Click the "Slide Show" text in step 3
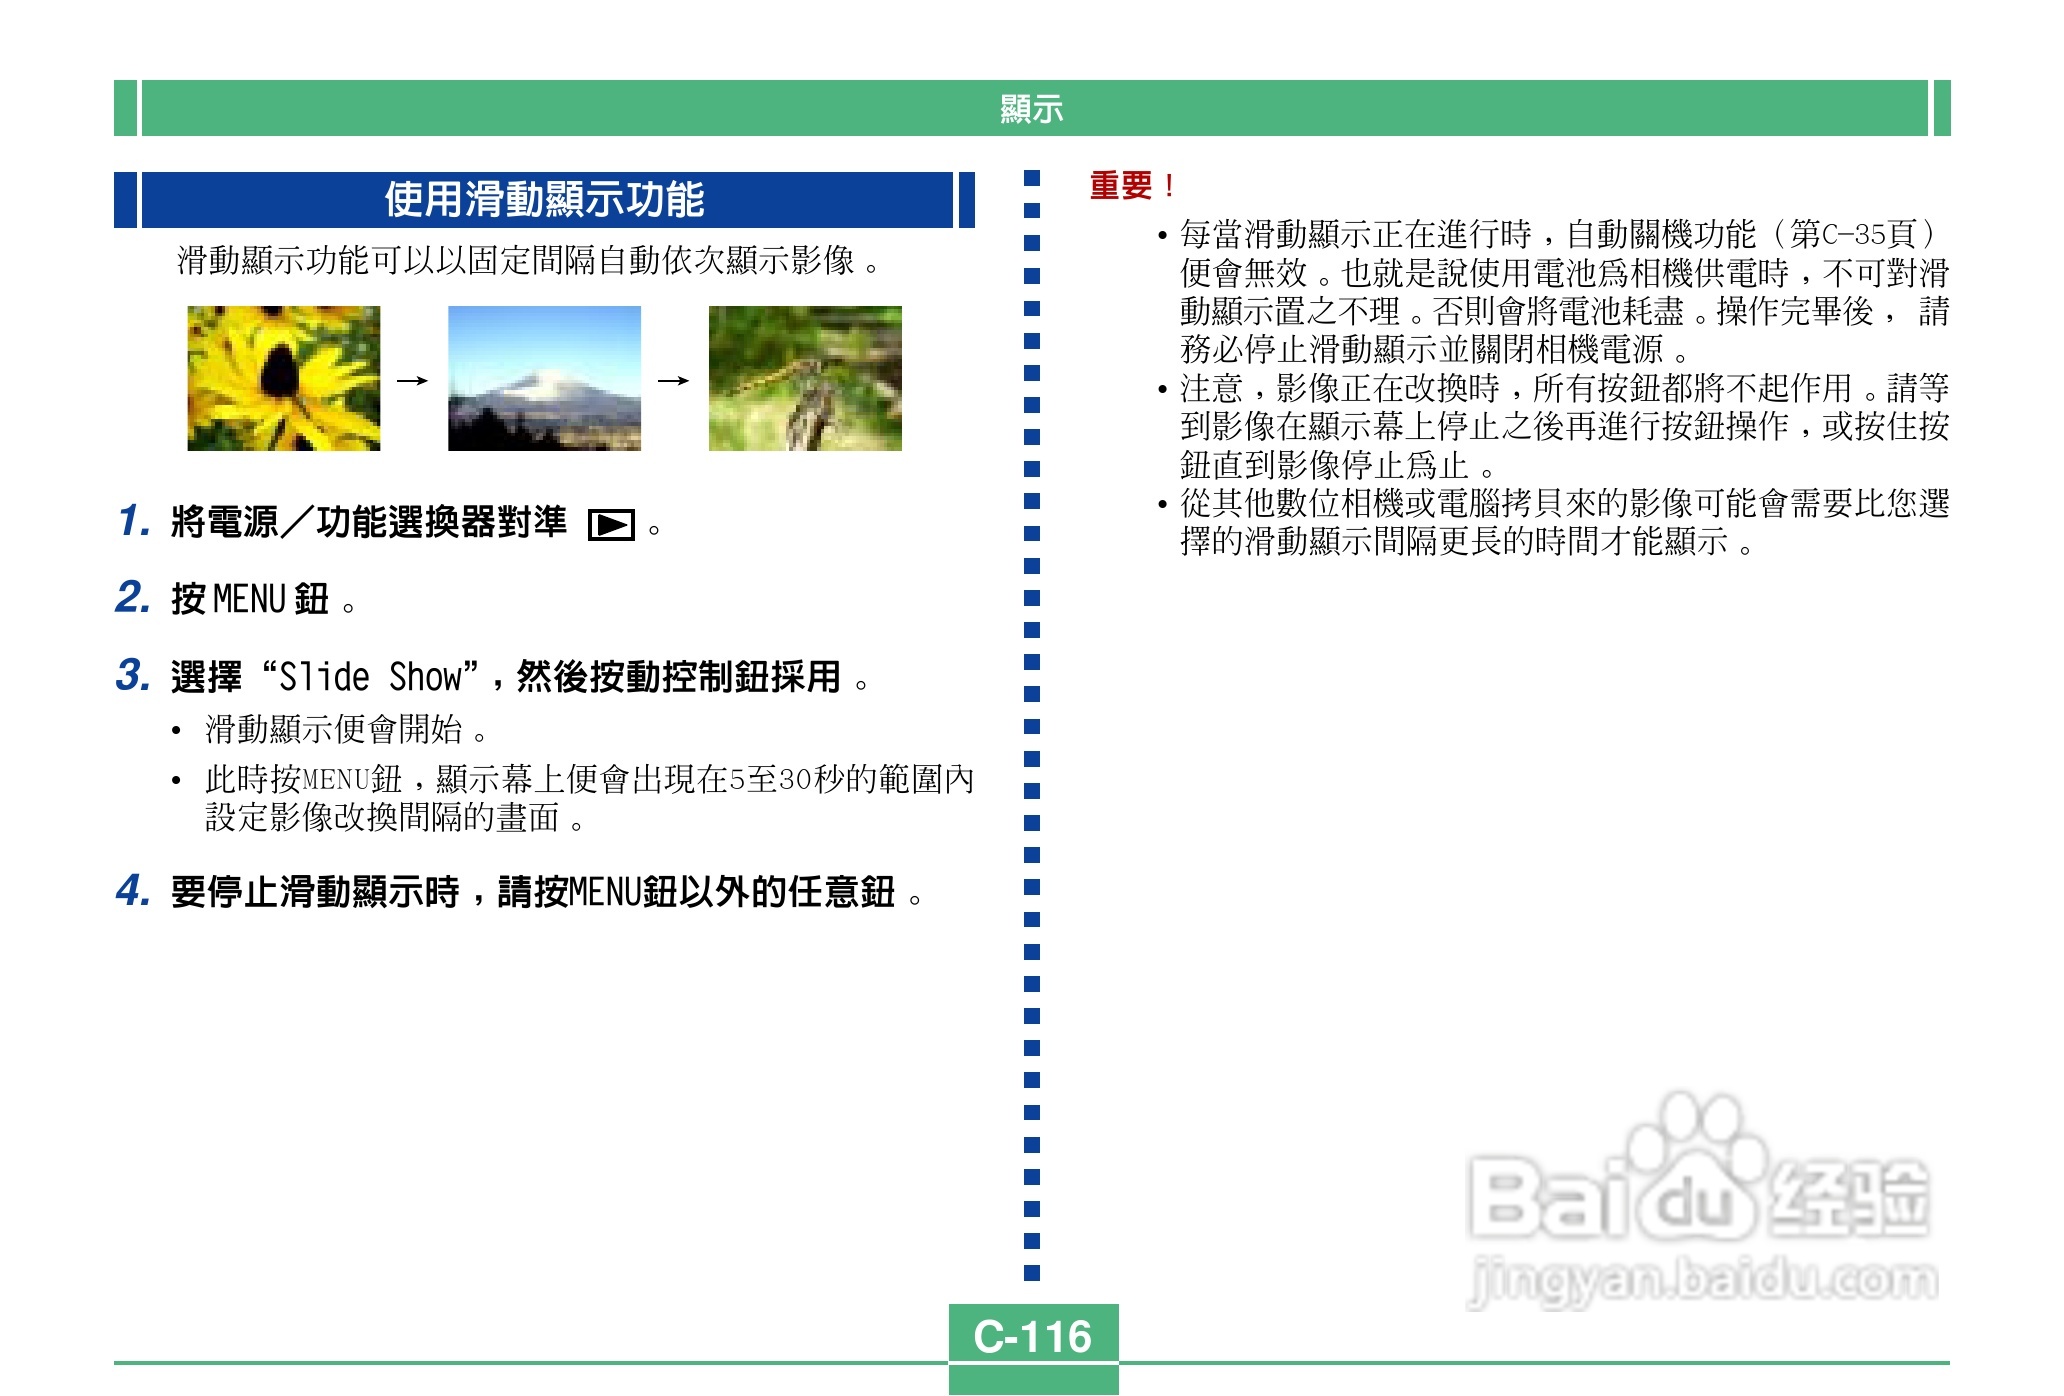 pyautogui.click(x=370, y=677)
